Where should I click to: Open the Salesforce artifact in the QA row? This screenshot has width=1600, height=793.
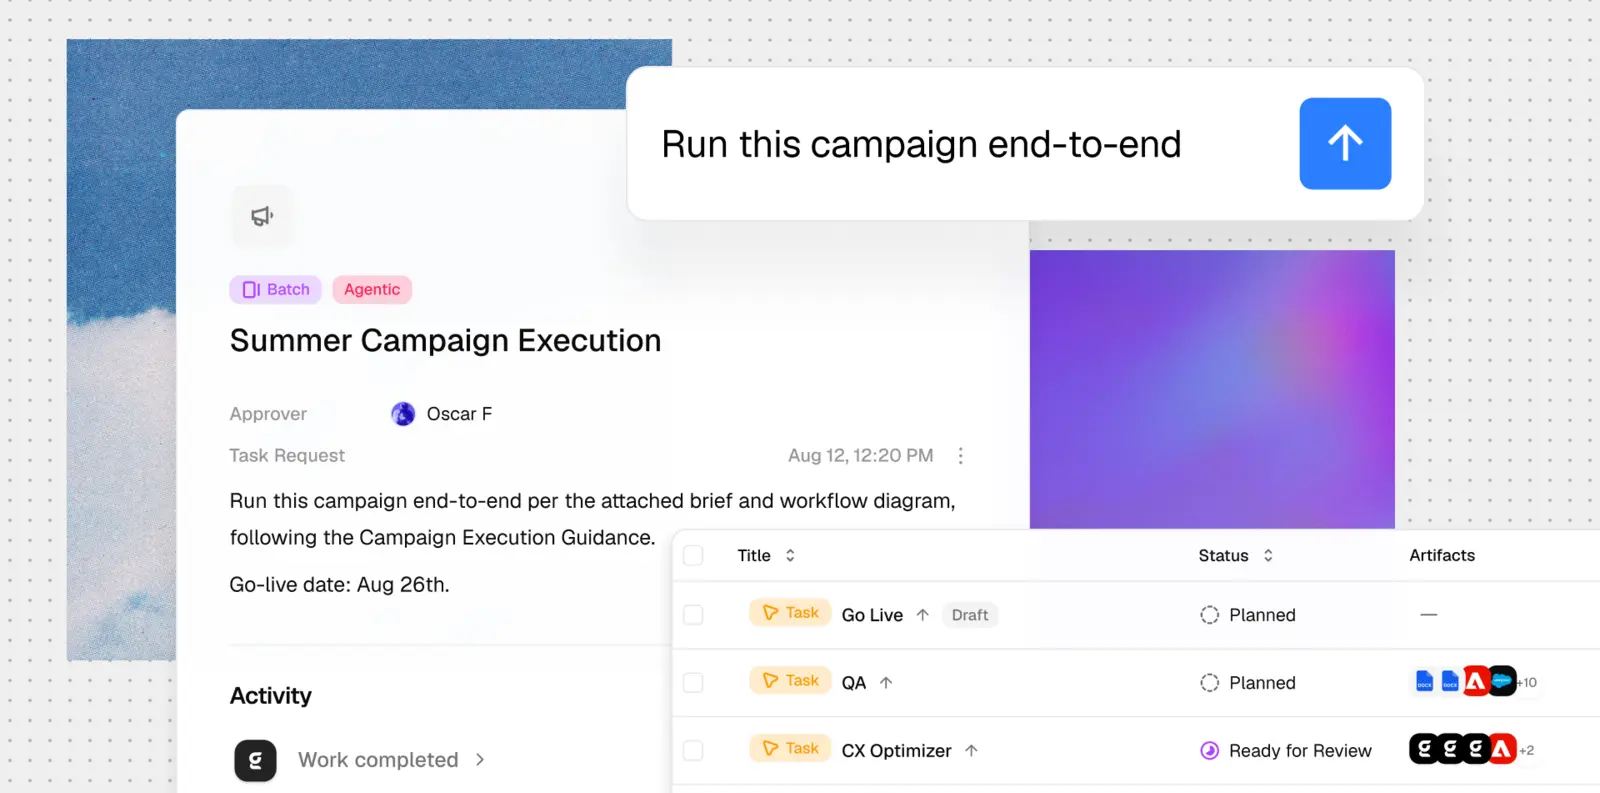(1502, 682)
